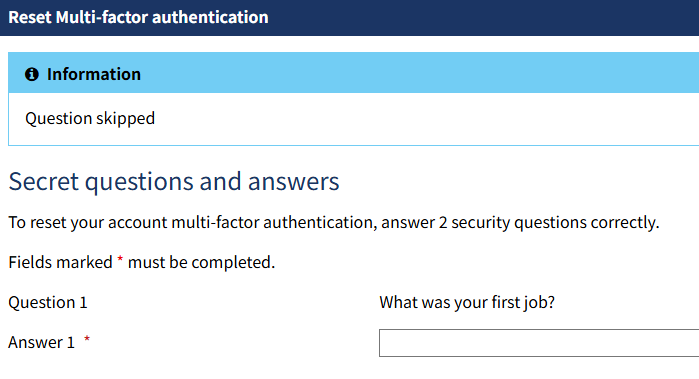Click the What was your first job question

pos(467,303)
